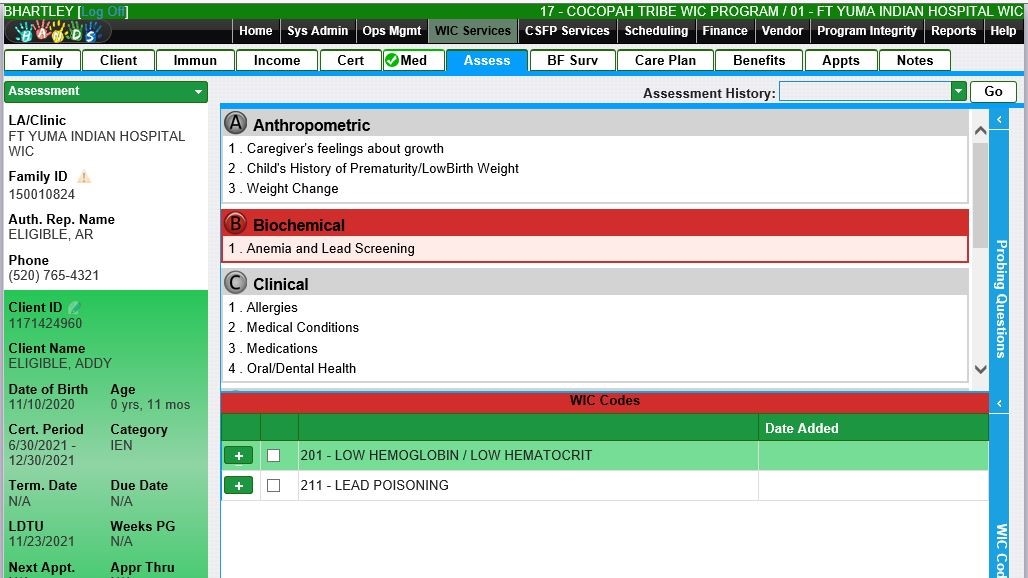Click the warning icon beside Family ID
The width and height of the screenshot is (1028, 578).
tap(84, 177)
